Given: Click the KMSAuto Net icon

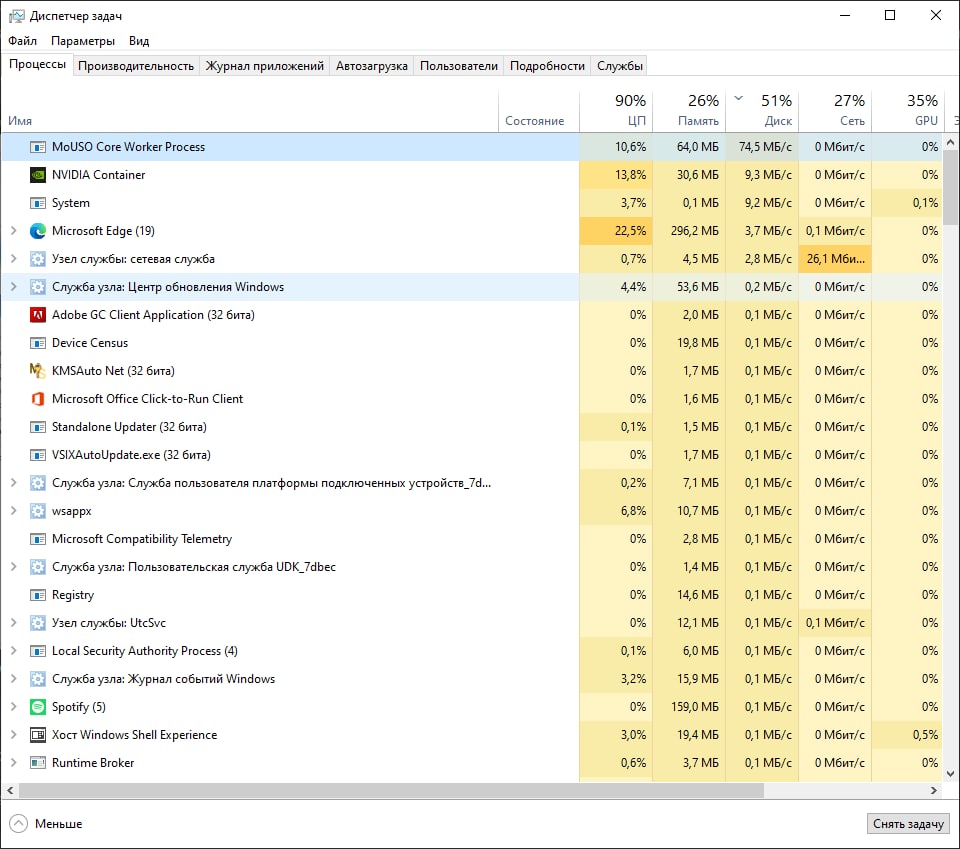Looking at the screenshot, I should pos(38,371).
